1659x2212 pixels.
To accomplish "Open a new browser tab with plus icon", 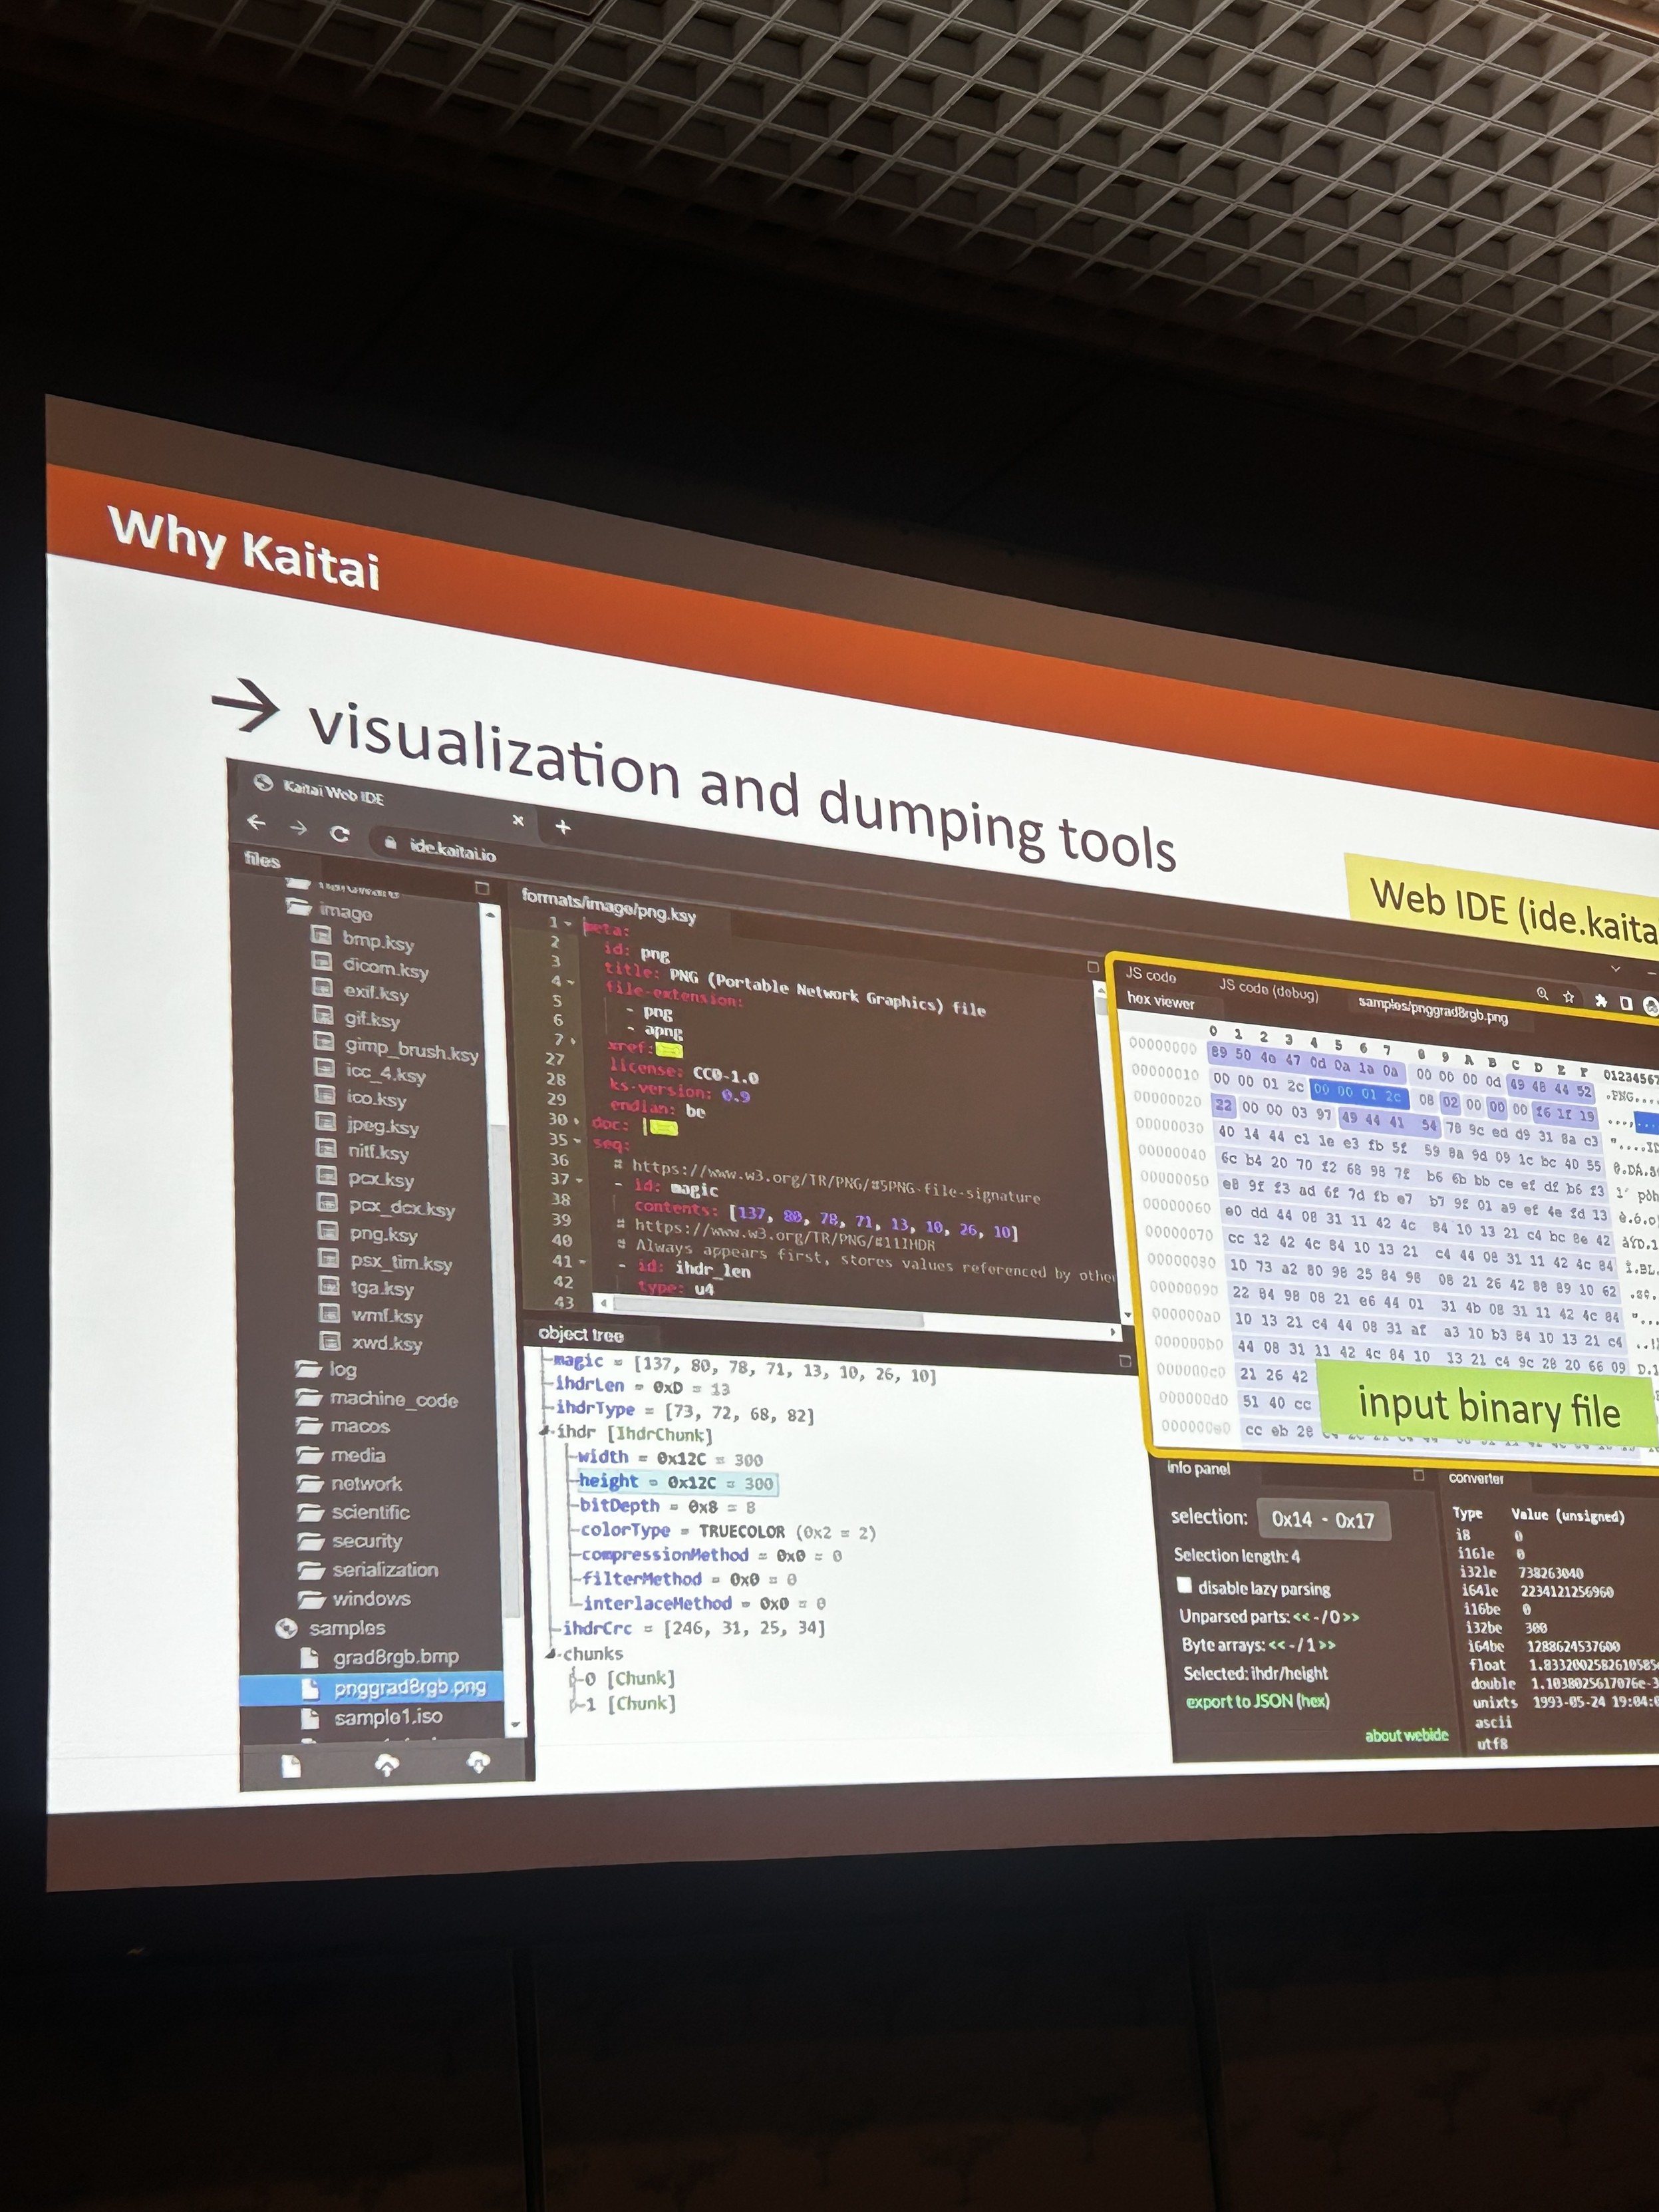I will [x=563, y=827].
